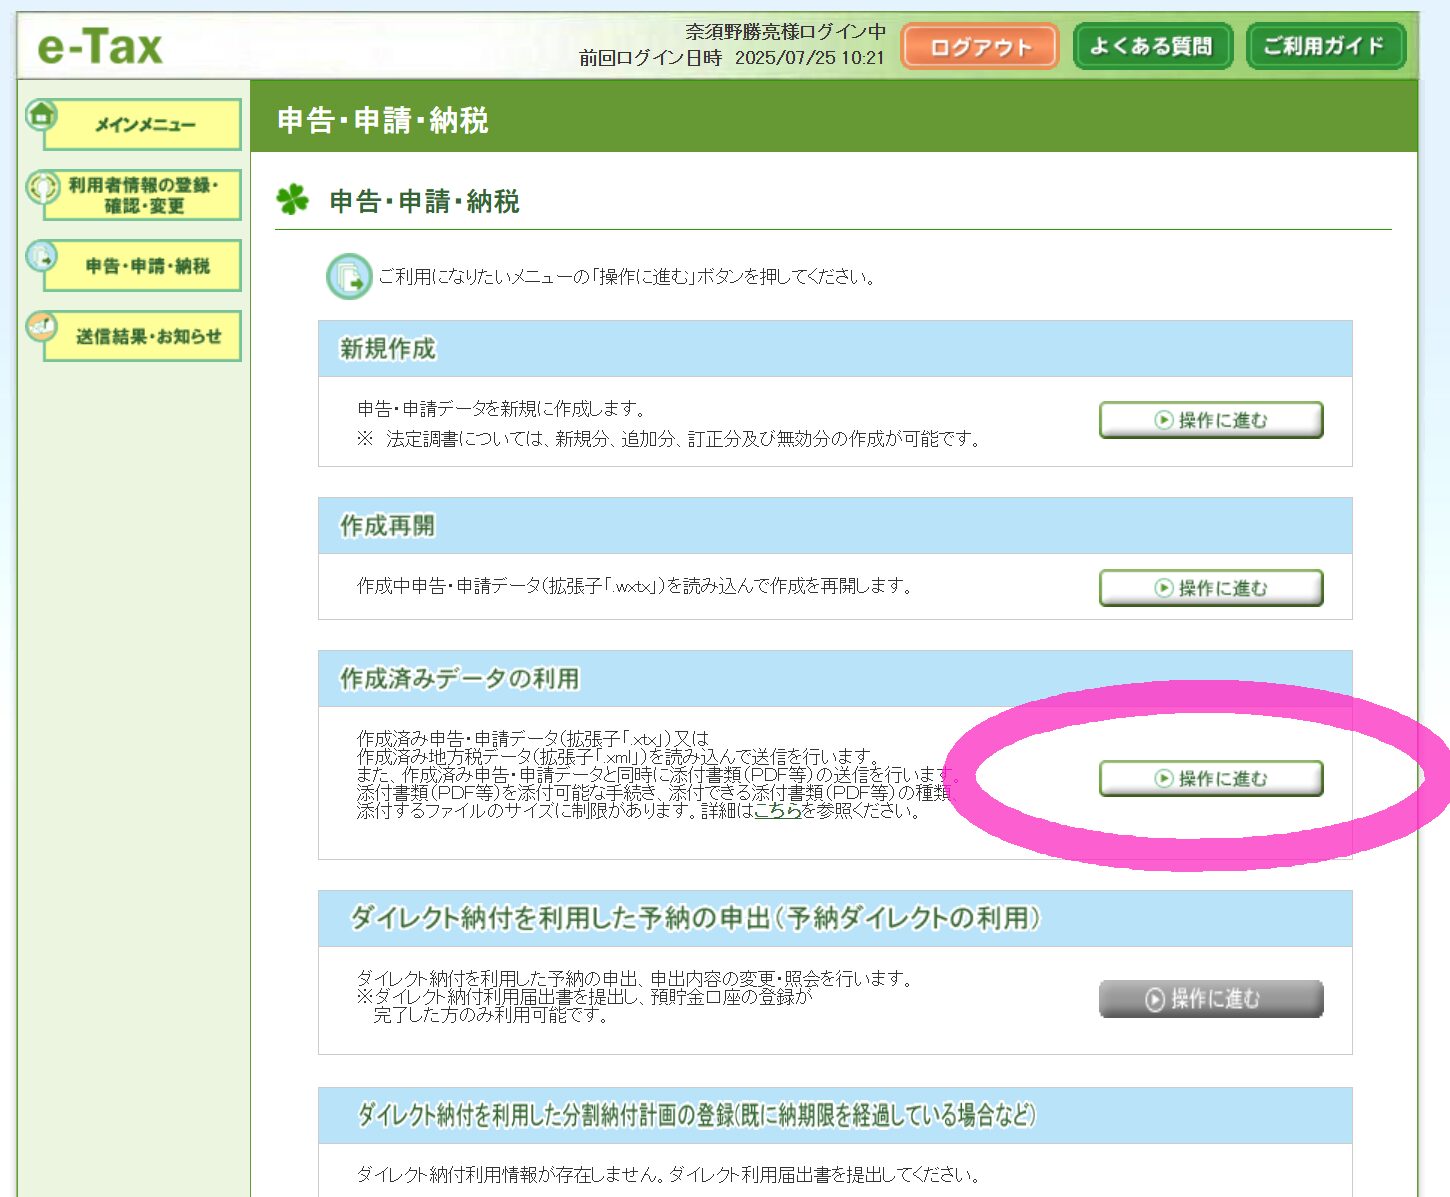The width and height of the screenshot is (1450, 1197).
Task: Click the green 申告・申請・納税 title banner
Action: tap(383, 120)
